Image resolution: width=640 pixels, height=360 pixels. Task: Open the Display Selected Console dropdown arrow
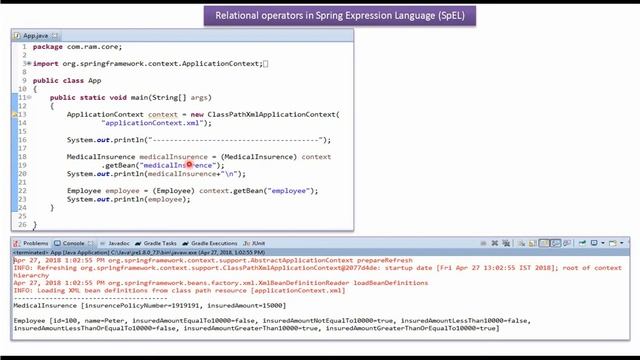click(603, 243)
